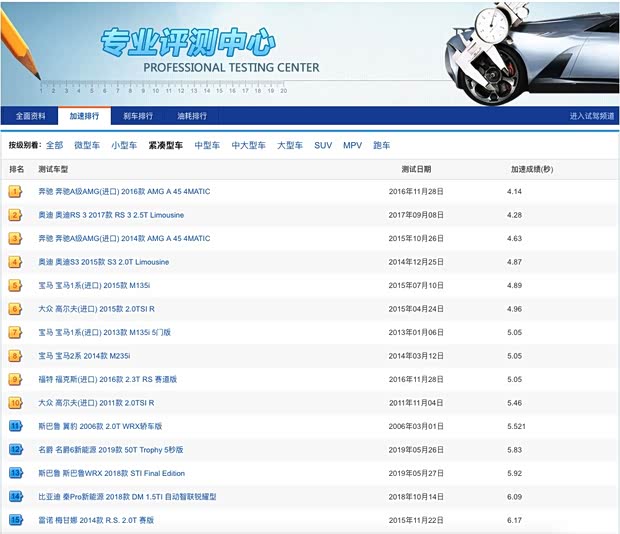
Task: Click the blue rank 15 badge
Action: (16, 520)
